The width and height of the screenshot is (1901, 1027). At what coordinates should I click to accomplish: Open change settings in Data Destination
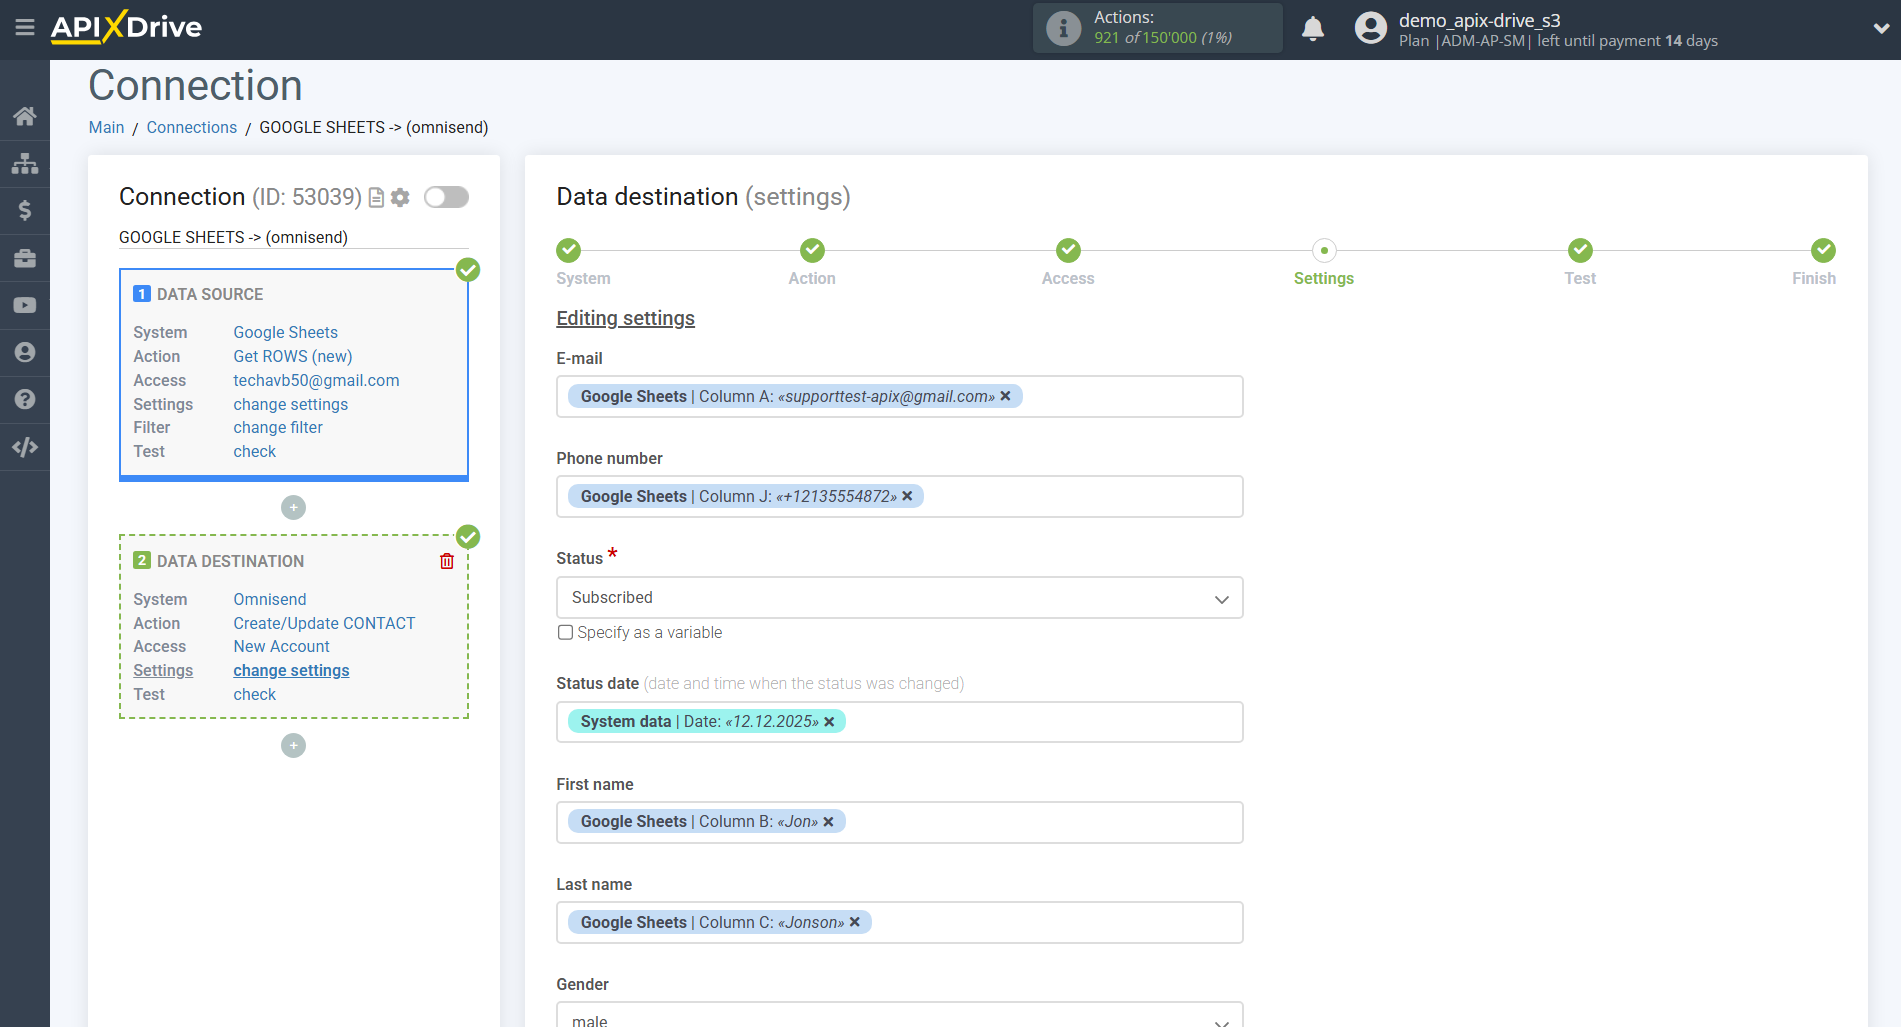coord(290,670)
